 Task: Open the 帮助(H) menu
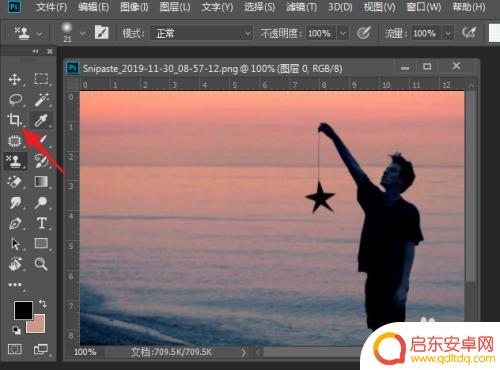tap(469, 7)
